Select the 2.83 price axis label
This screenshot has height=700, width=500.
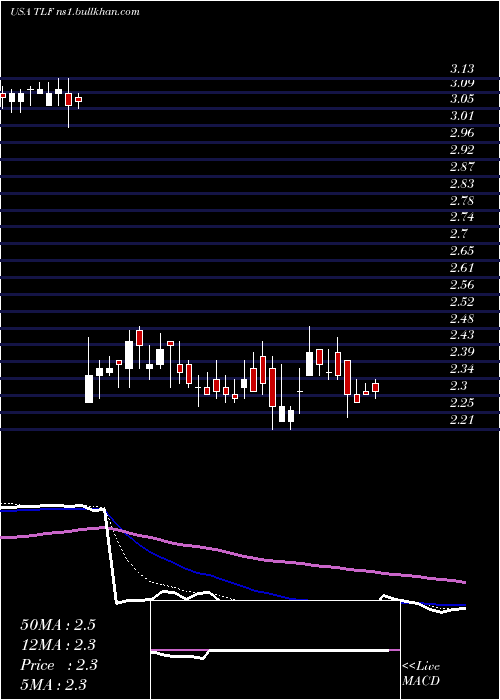click(462, 184)
